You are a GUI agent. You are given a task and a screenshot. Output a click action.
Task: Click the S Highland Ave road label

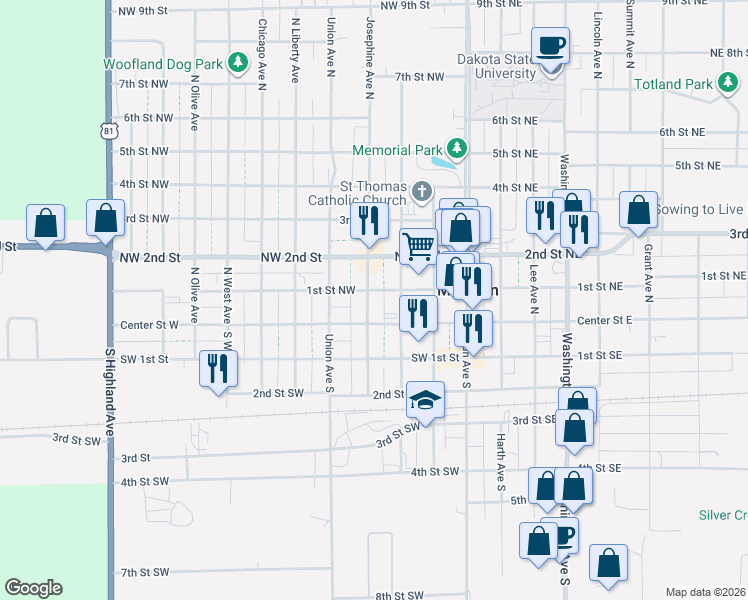(x=110, y=392)
